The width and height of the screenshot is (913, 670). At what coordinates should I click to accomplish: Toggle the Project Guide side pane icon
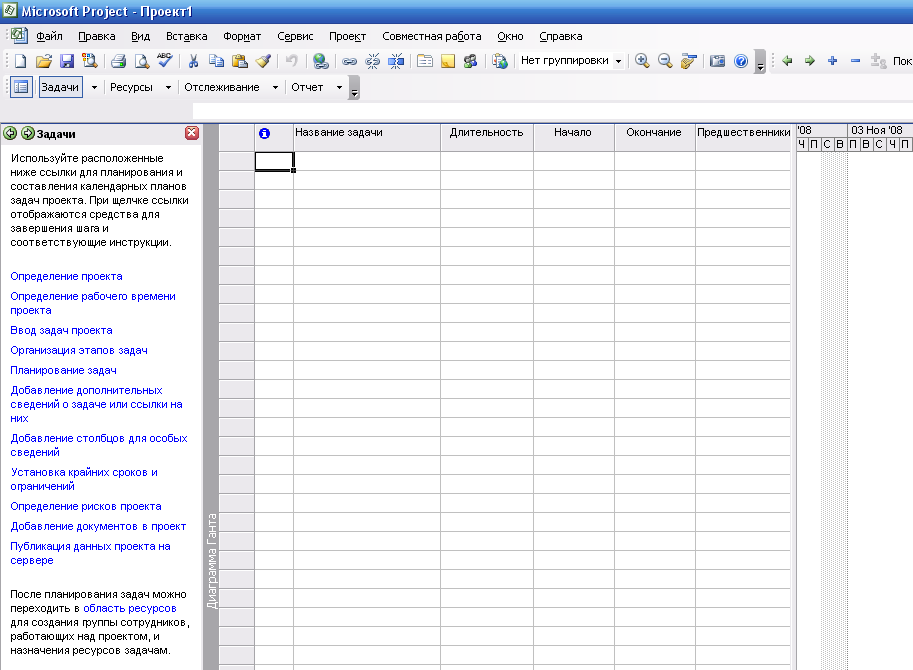21,87
